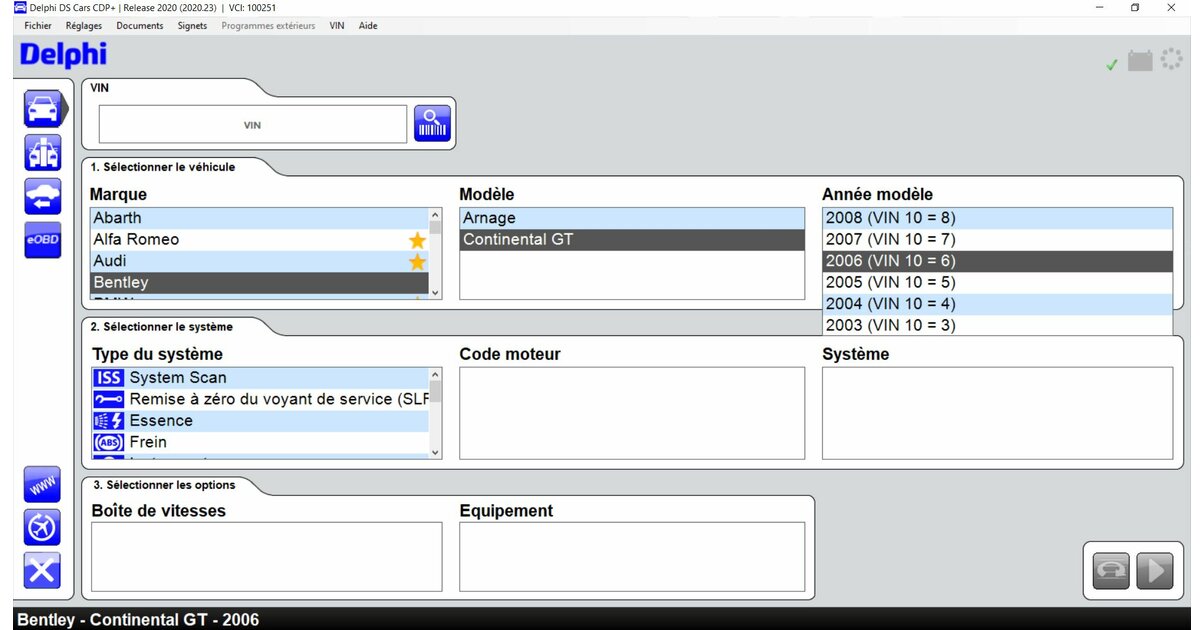Click the dotted activity spinner icon
This screenshot has height=630, width=1204.
tap(1171, 60)
